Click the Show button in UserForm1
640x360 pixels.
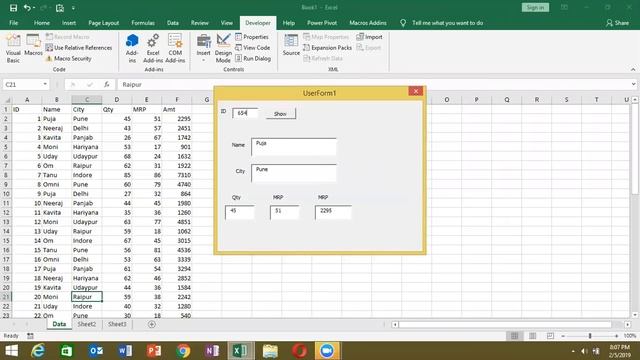(x=280, y=113)
